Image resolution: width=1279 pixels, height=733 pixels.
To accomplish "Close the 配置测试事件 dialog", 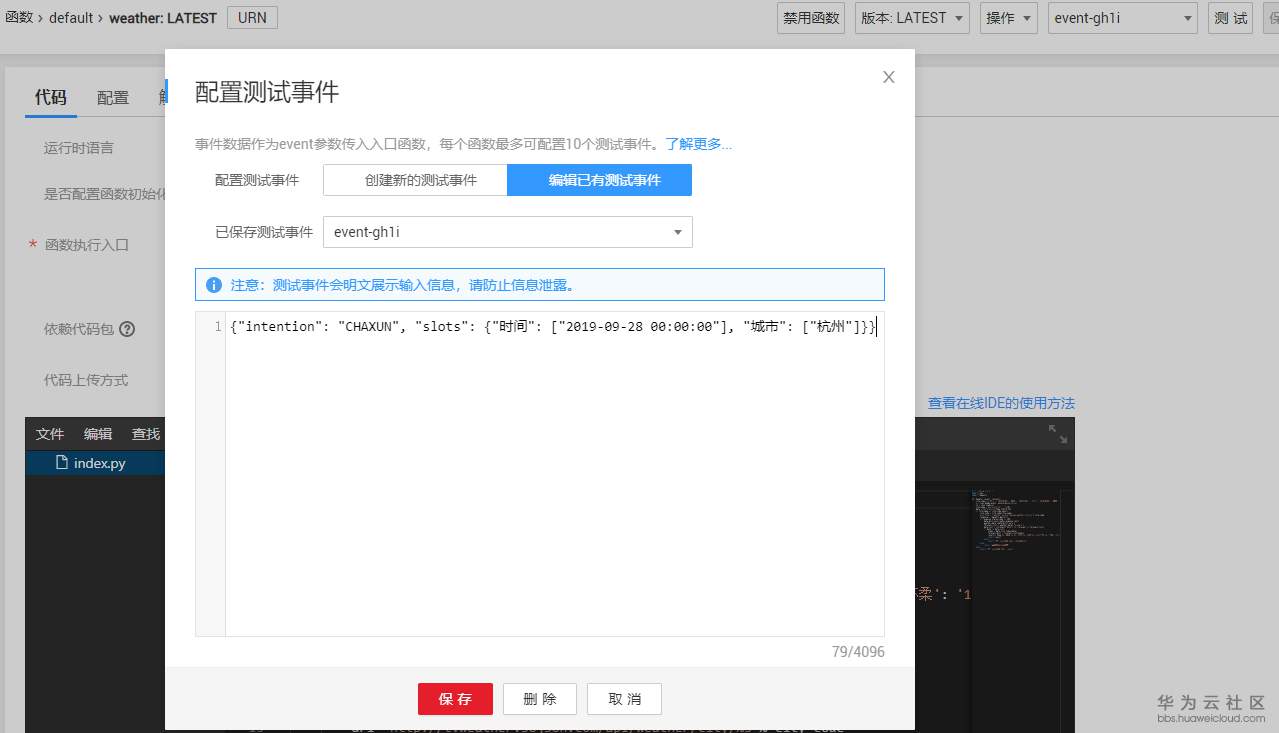I will [888, 76].
